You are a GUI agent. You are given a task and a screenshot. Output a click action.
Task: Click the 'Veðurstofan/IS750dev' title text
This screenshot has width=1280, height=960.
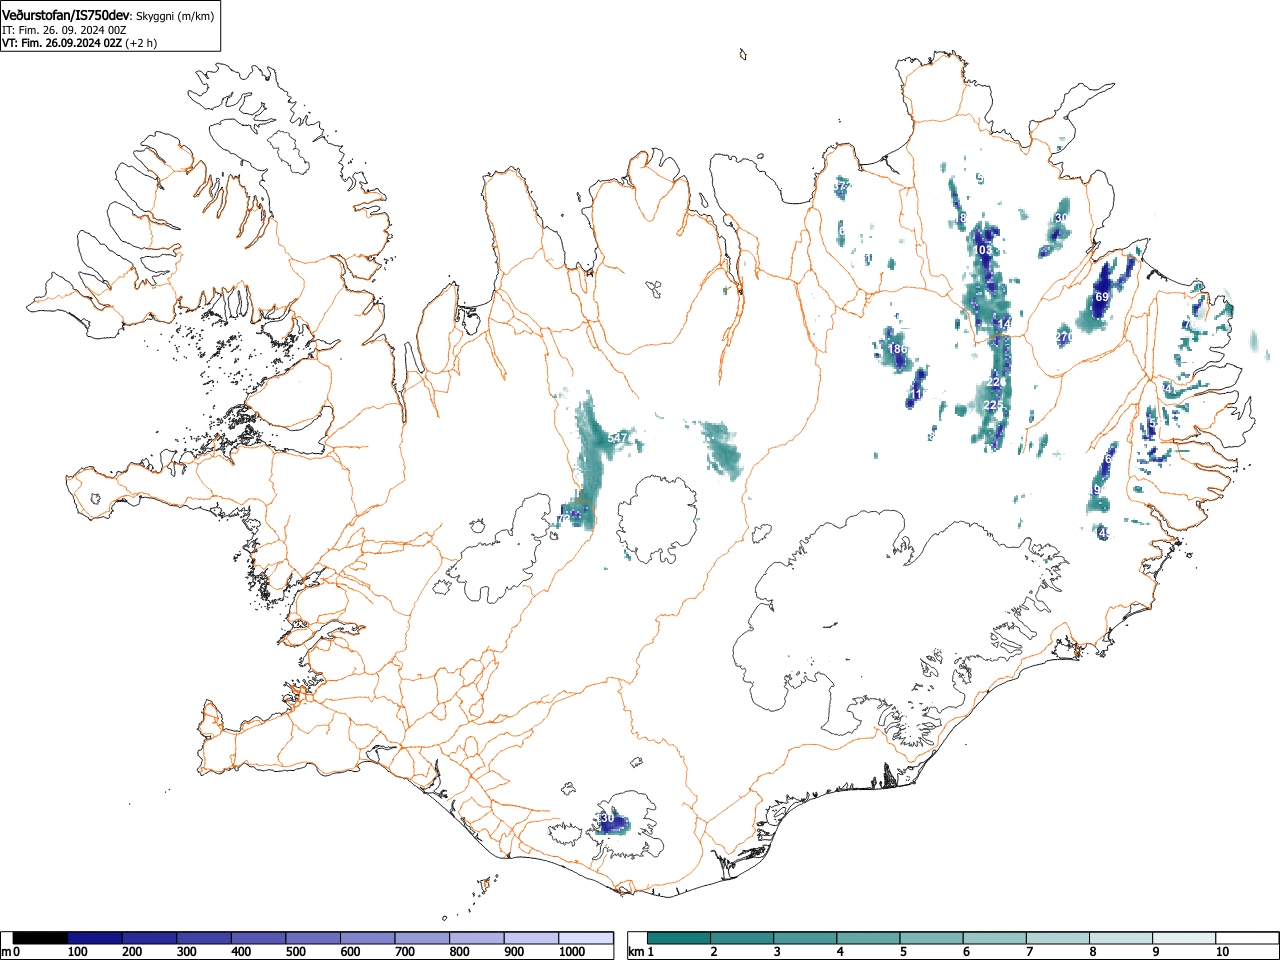pyautogui.click(x=67, y=15)
